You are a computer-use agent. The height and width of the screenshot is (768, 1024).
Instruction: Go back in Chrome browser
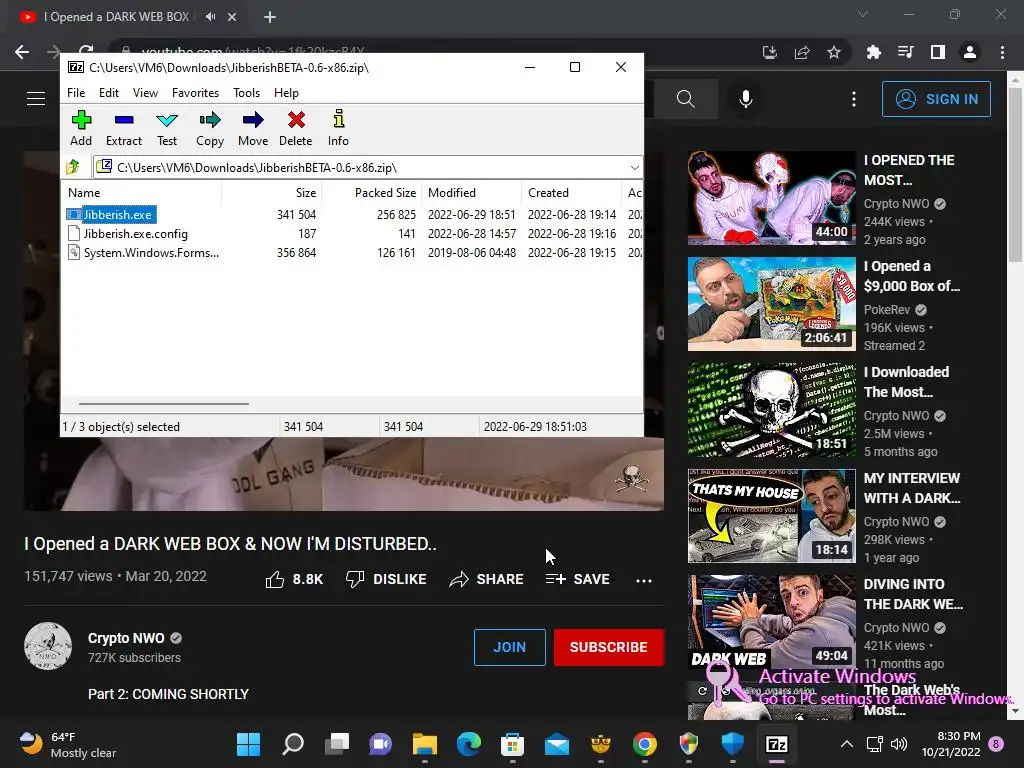[x=22, y=52]
